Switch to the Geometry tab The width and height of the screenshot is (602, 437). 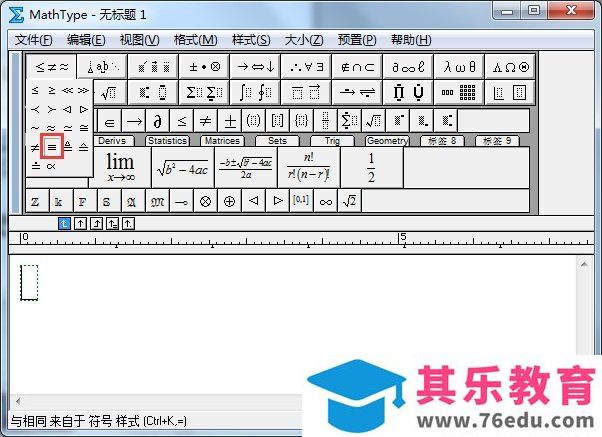(387, 141)
